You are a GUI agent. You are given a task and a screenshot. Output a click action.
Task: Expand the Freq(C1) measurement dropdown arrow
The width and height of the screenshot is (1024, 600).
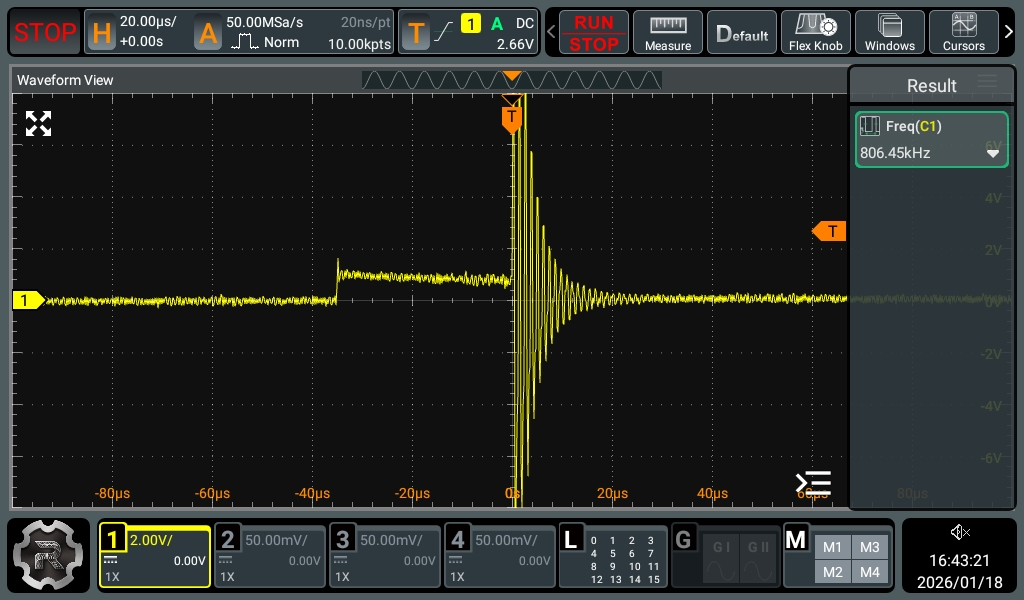[993, 153]
